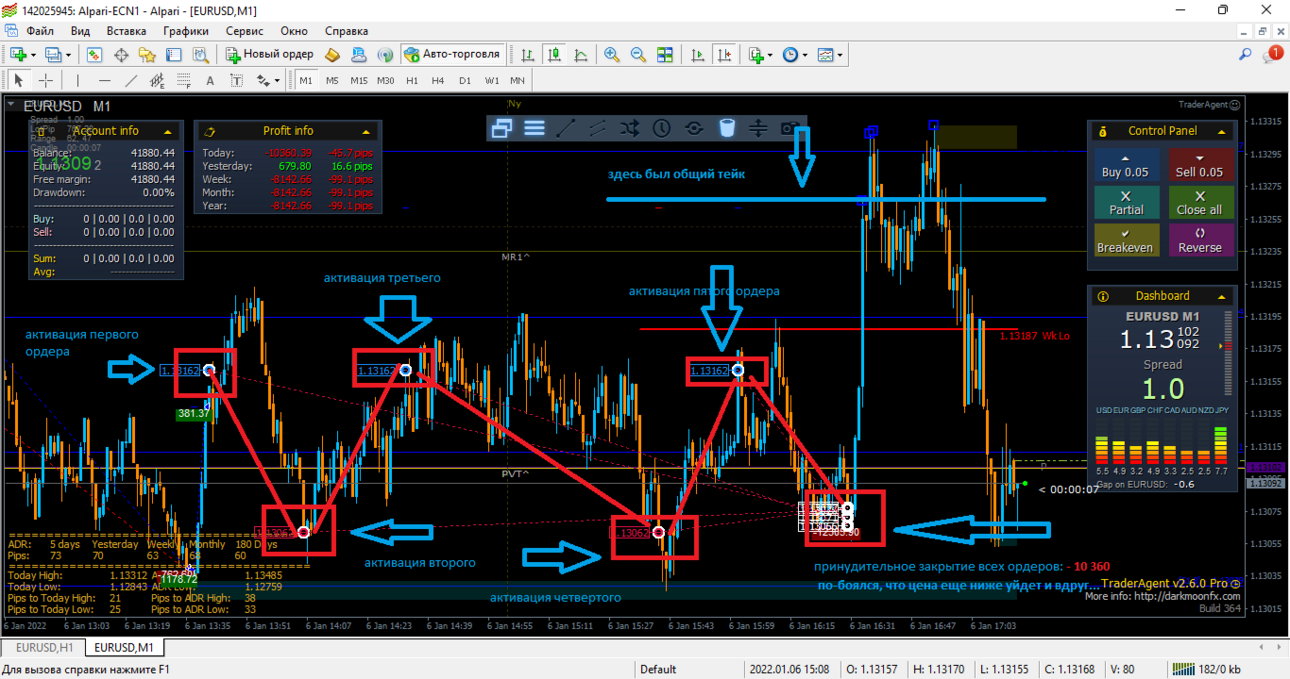Click the Breakeven button
Viewport: 1290px width, 679px height.
coord(1126,240)
